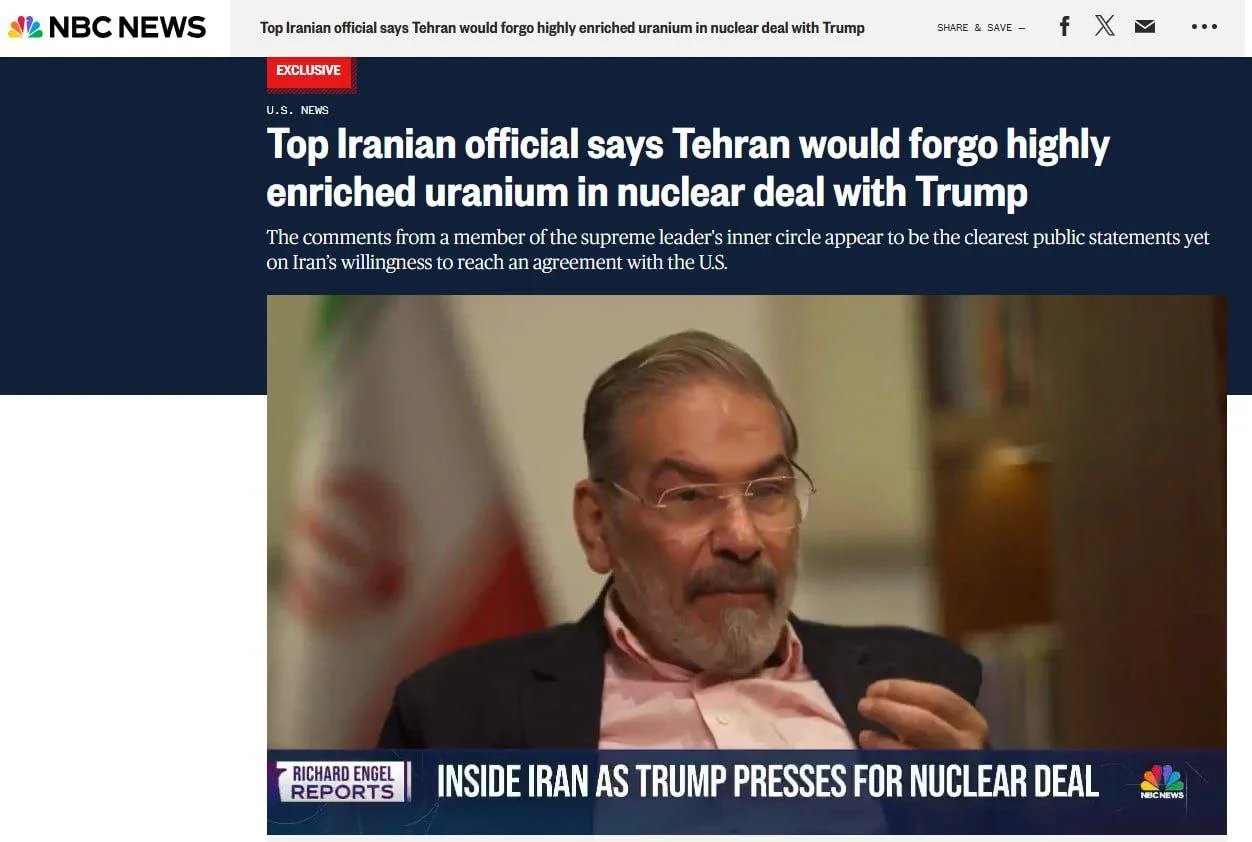Open the U.S. NEWS section link

coord(297,110)
